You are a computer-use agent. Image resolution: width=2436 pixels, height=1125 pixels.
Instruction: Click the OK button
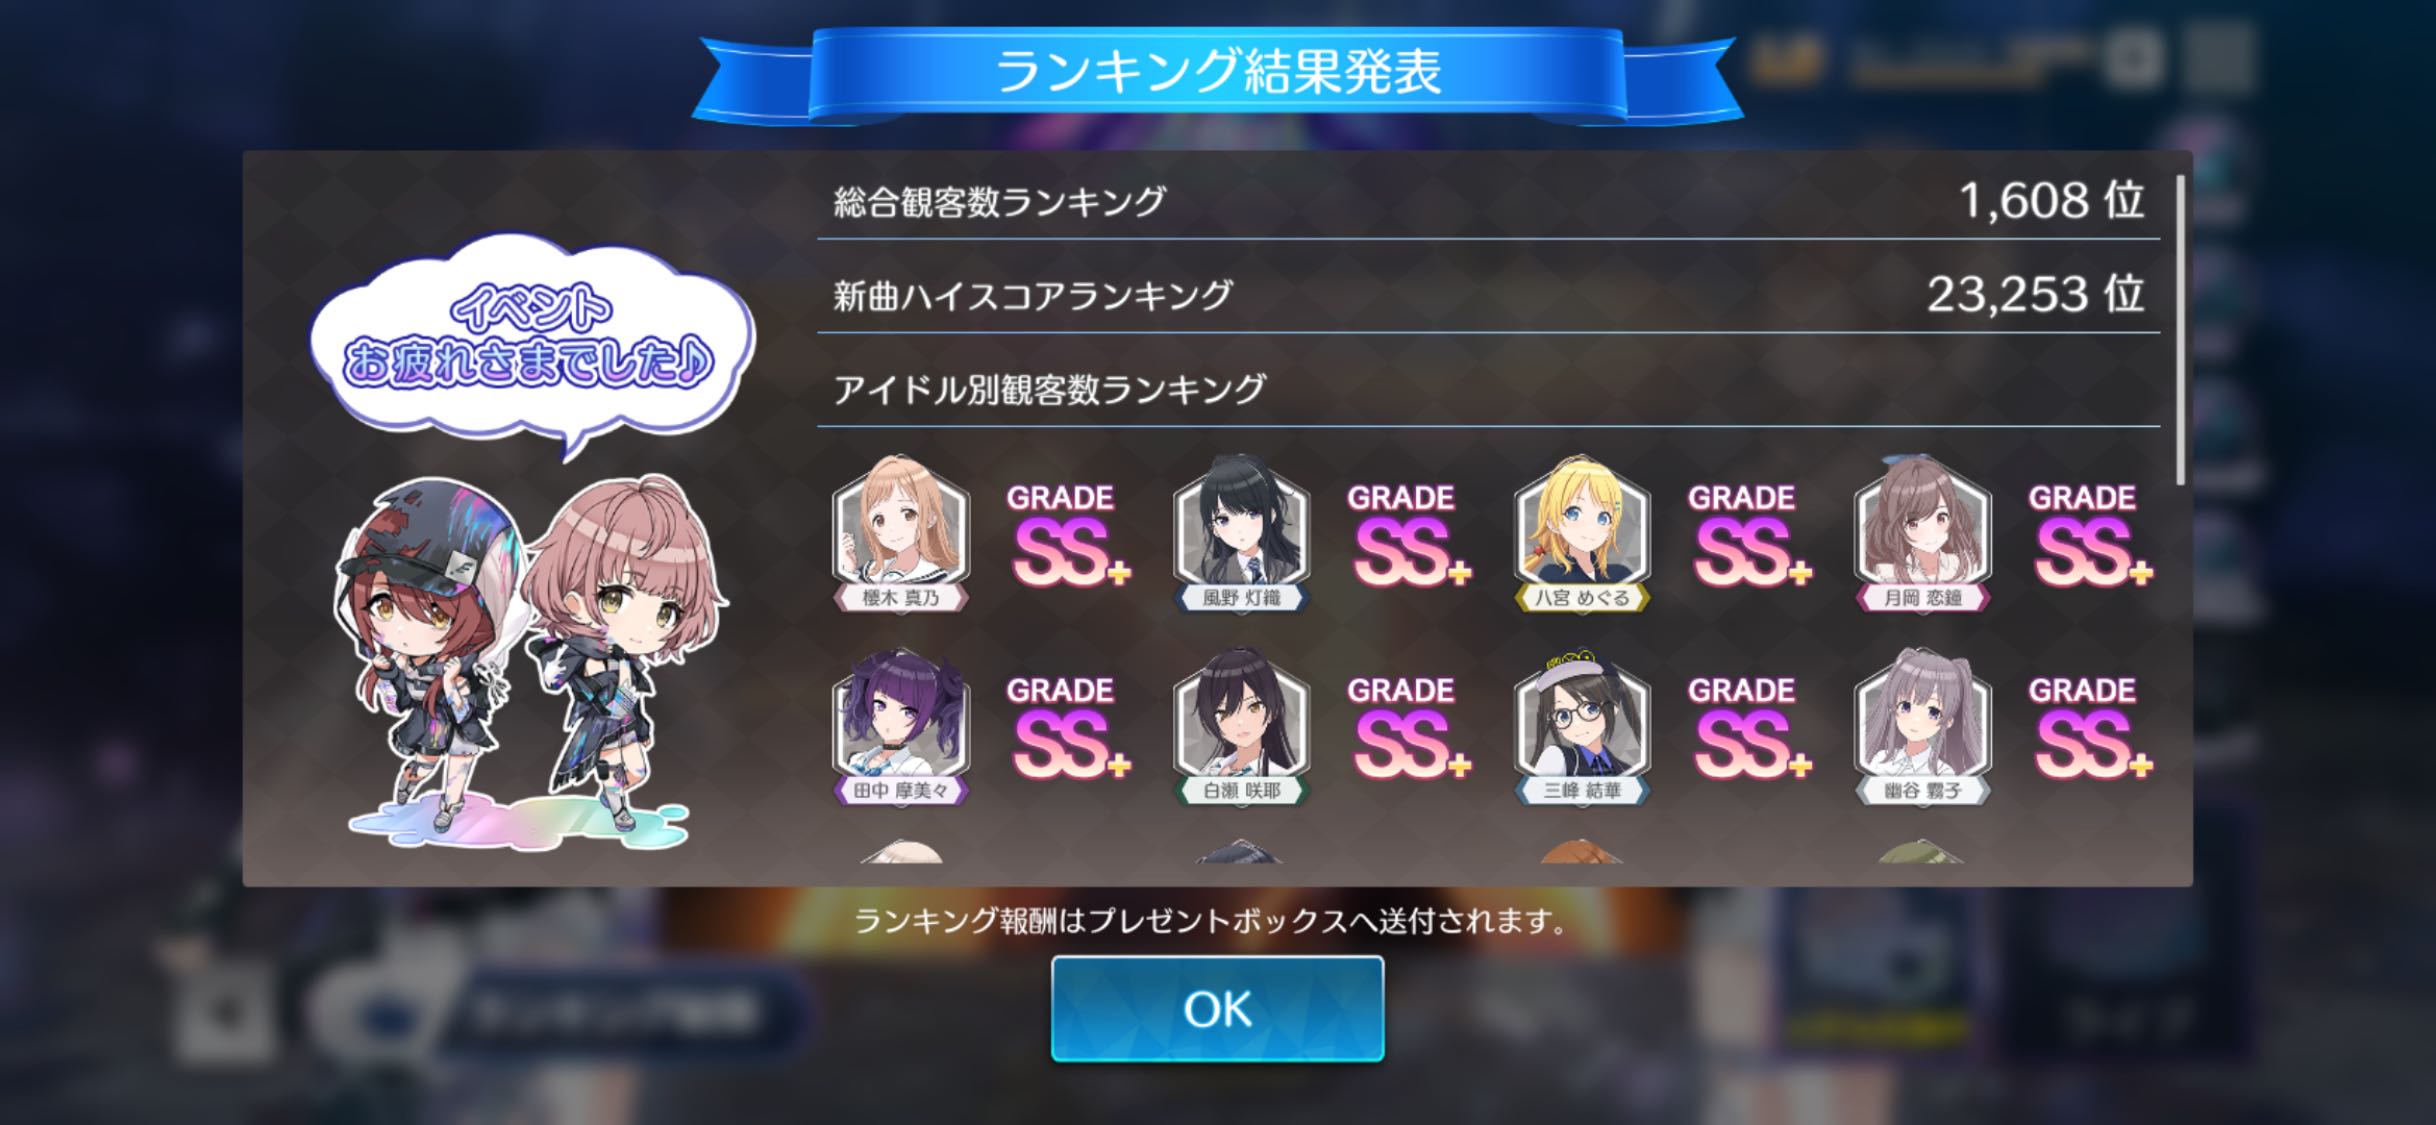(x=1217, y=1008)
